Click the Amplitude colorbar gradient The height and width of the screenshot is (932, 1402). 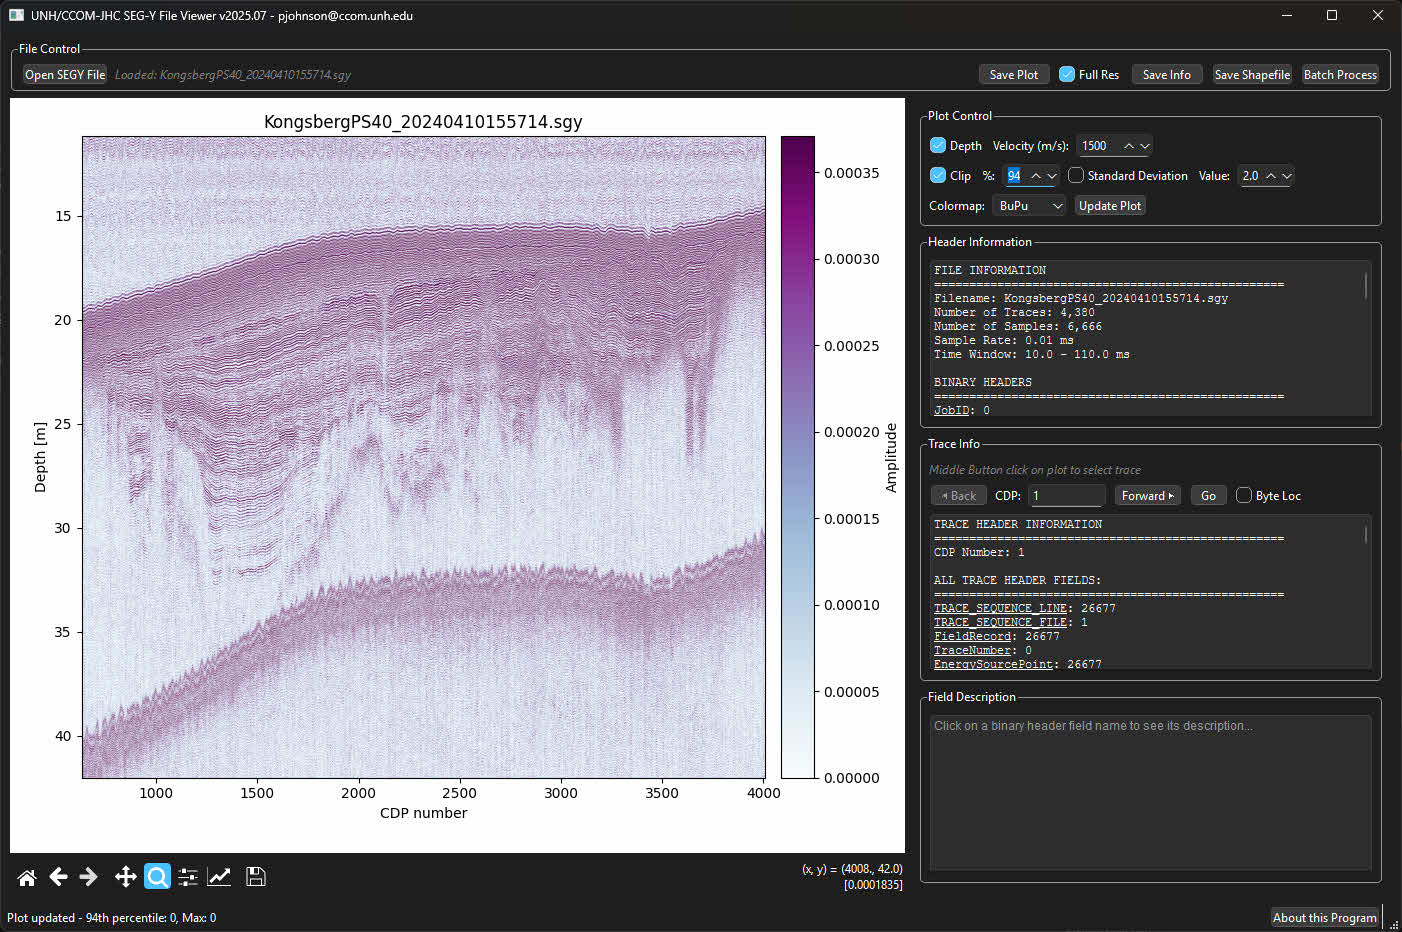pos(798,457)
